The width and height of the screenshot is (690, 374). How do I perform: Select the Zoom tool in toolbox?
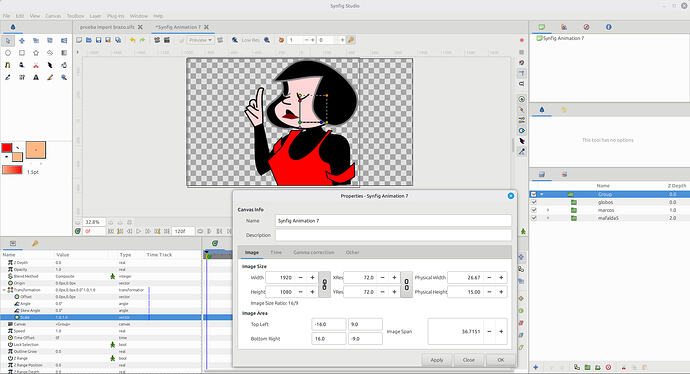click(64, 77)
